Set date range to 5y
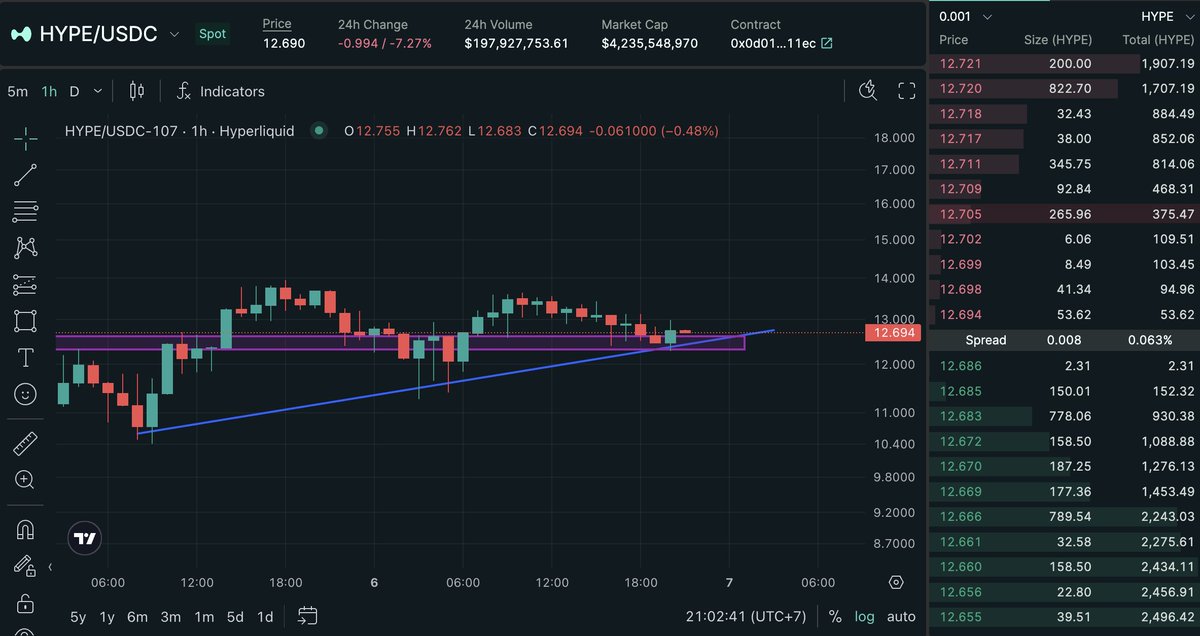 click(78, 617)
